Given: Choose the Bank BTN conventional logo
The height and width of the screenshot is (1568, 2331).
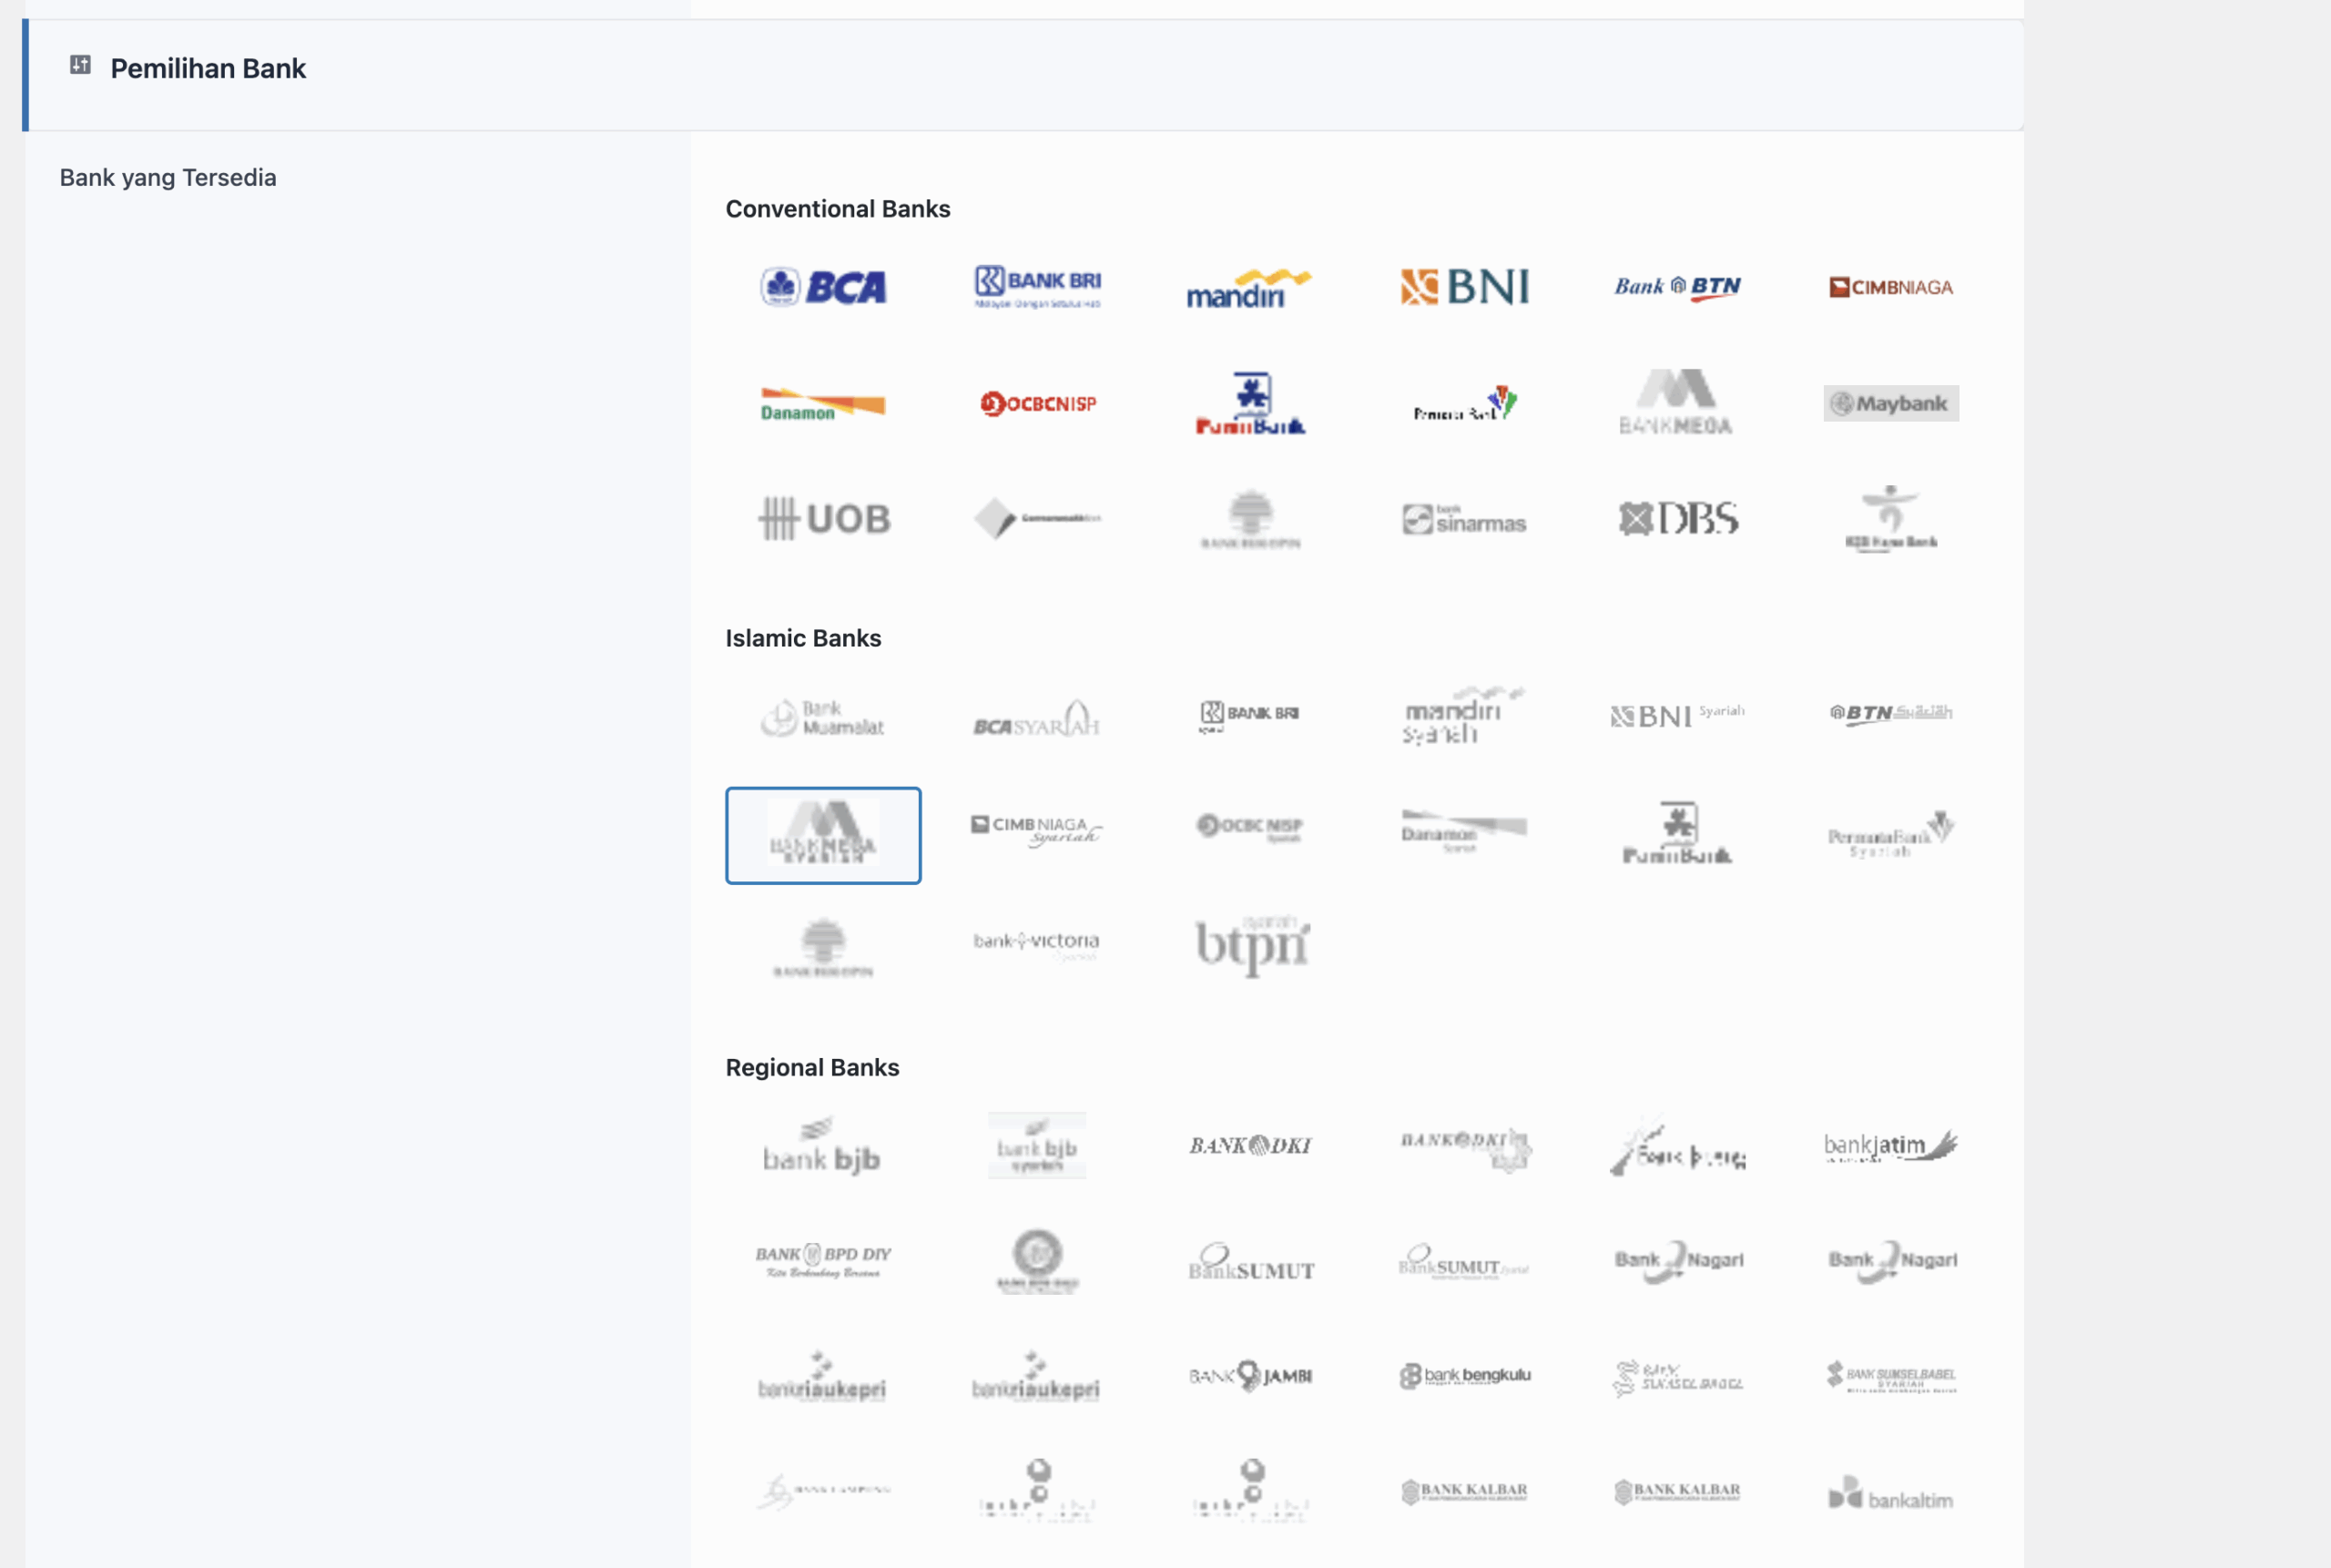Looking at the screenshot, I should click(x=1677, y=287).
